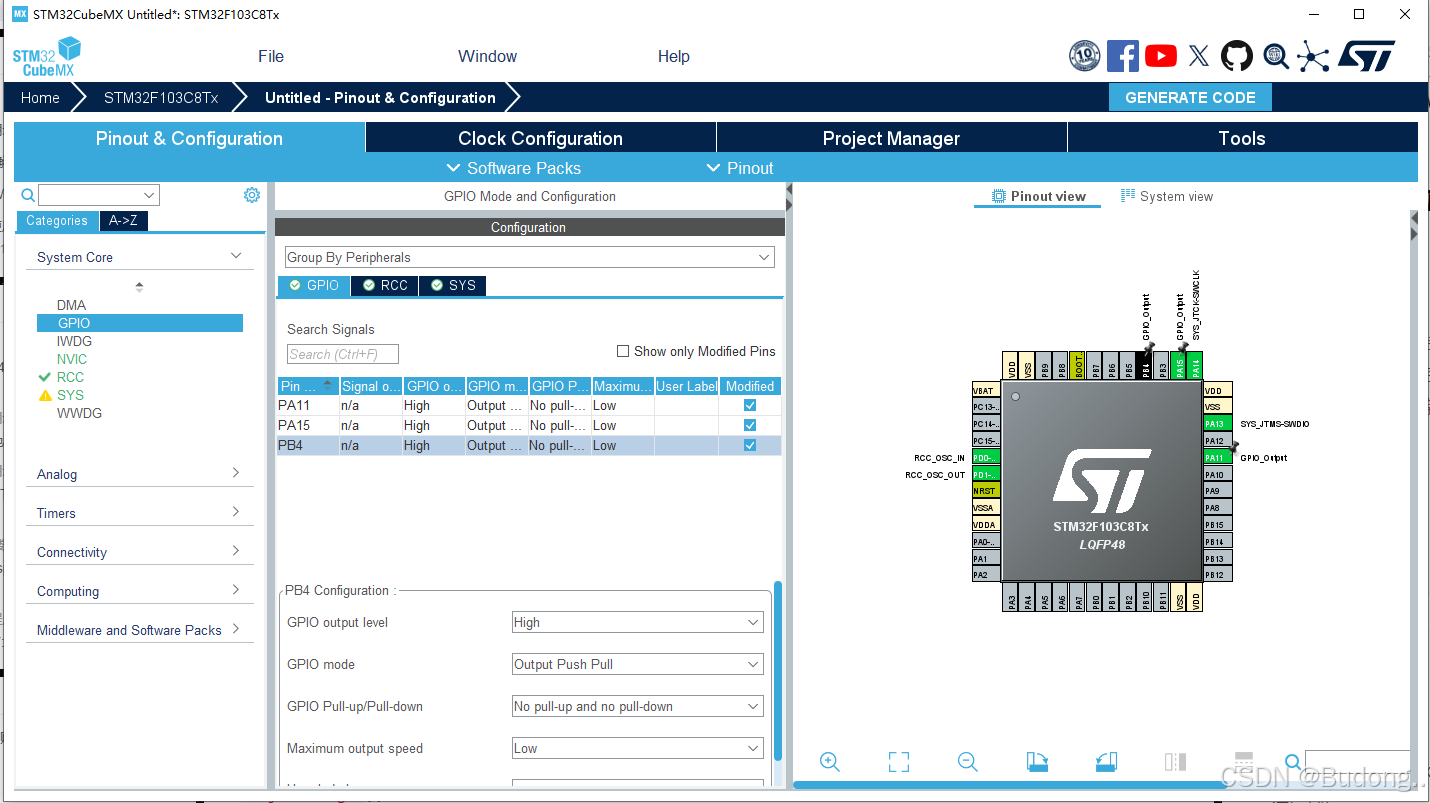
Task: Show the A->Z category list
Action: tap(124, 221)
